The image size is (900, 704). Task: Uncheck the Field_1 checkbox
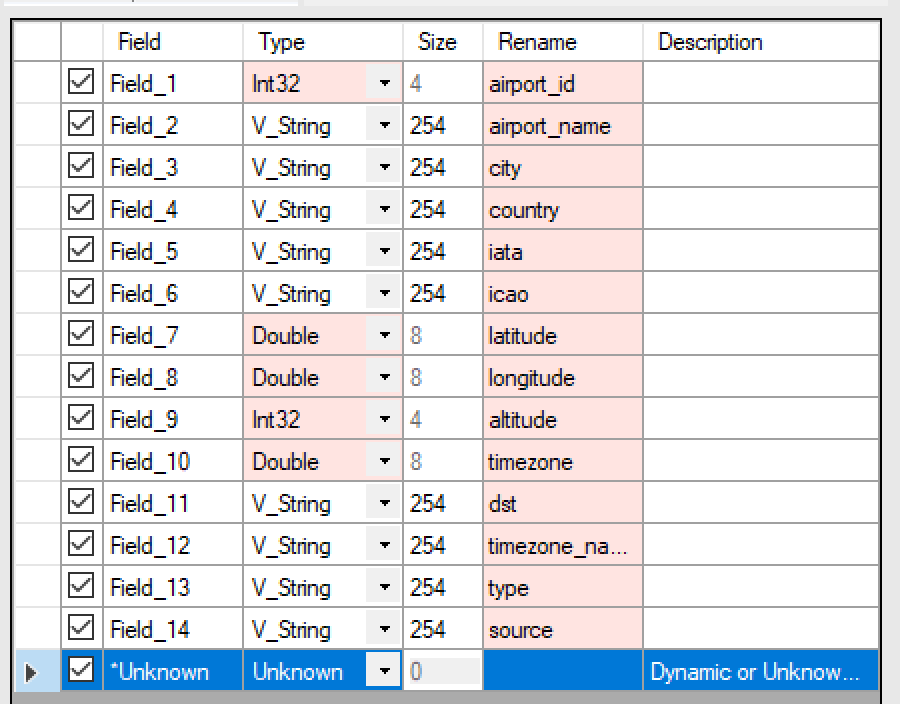click(x=81, y=82)
